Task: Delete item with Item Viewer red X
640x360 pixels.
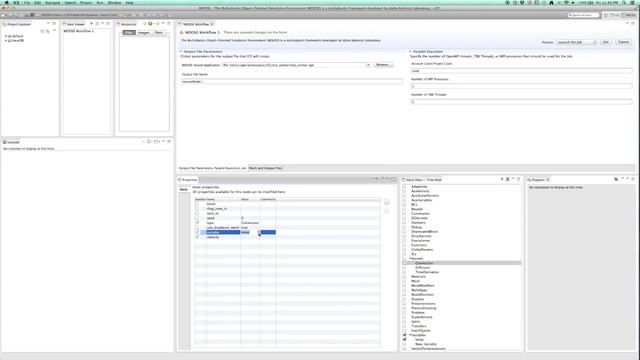Action: point(97,24)
